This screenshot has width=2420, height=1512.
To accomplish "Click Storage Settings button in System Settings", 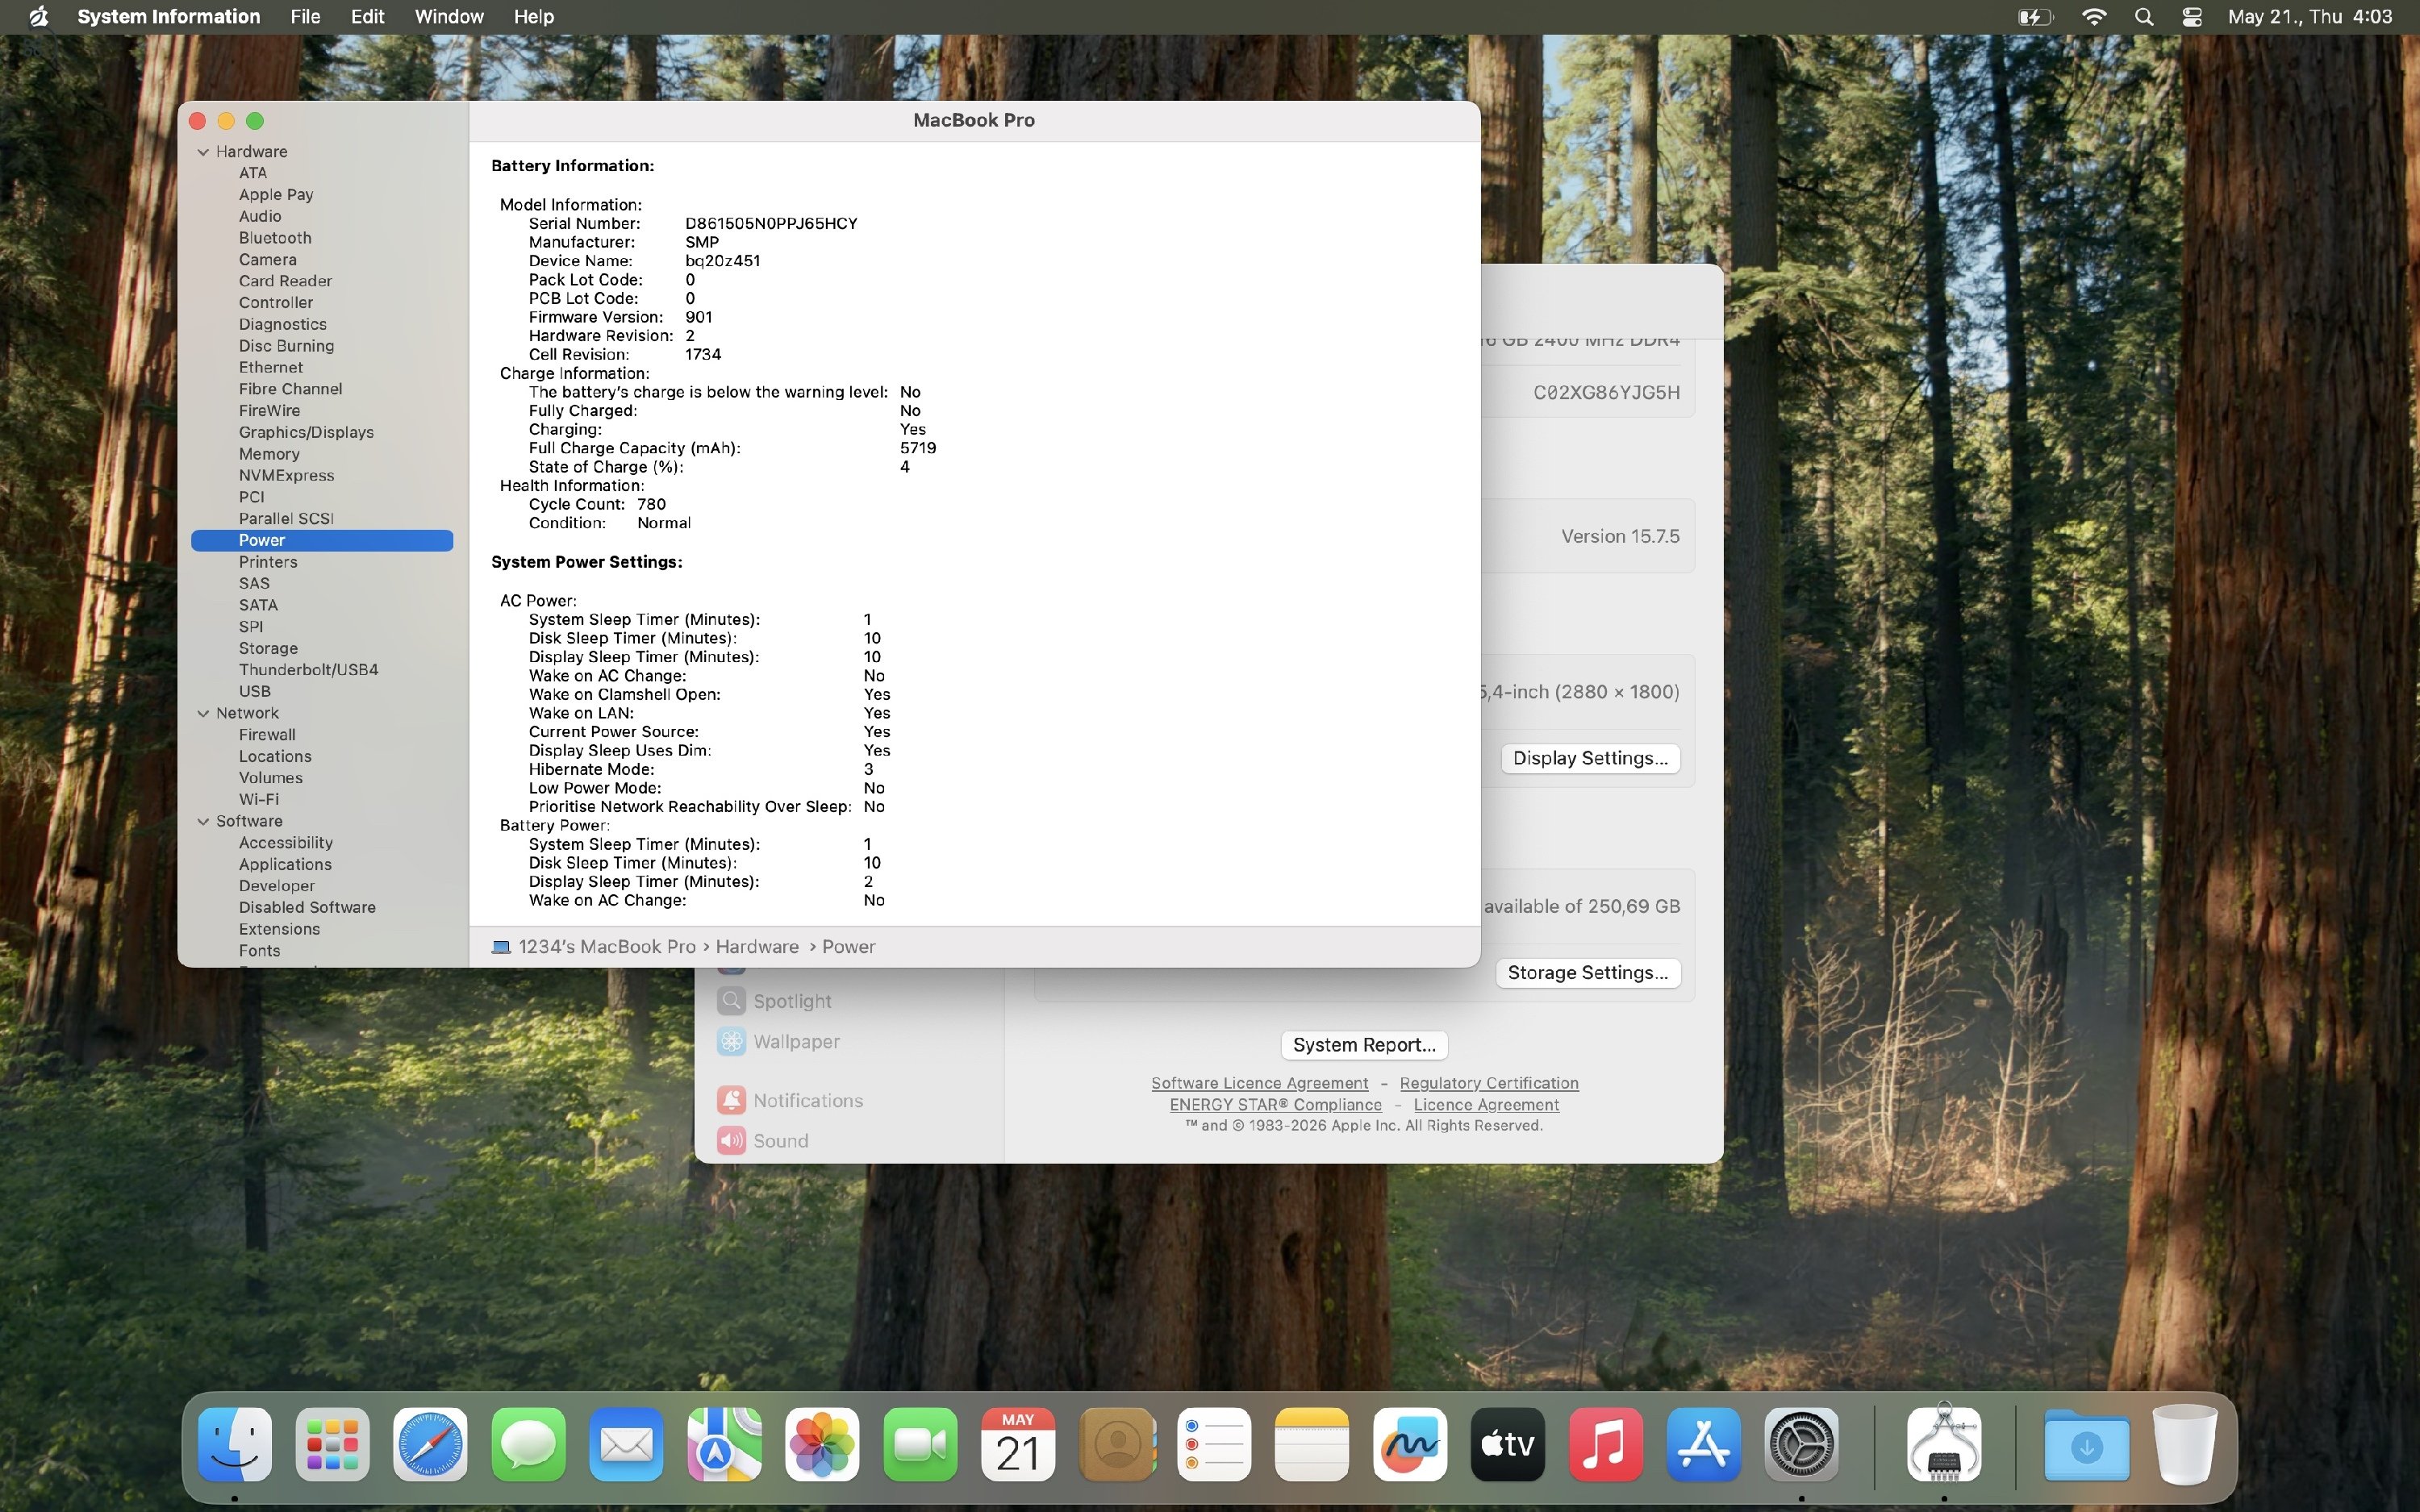I will 1587,973.
